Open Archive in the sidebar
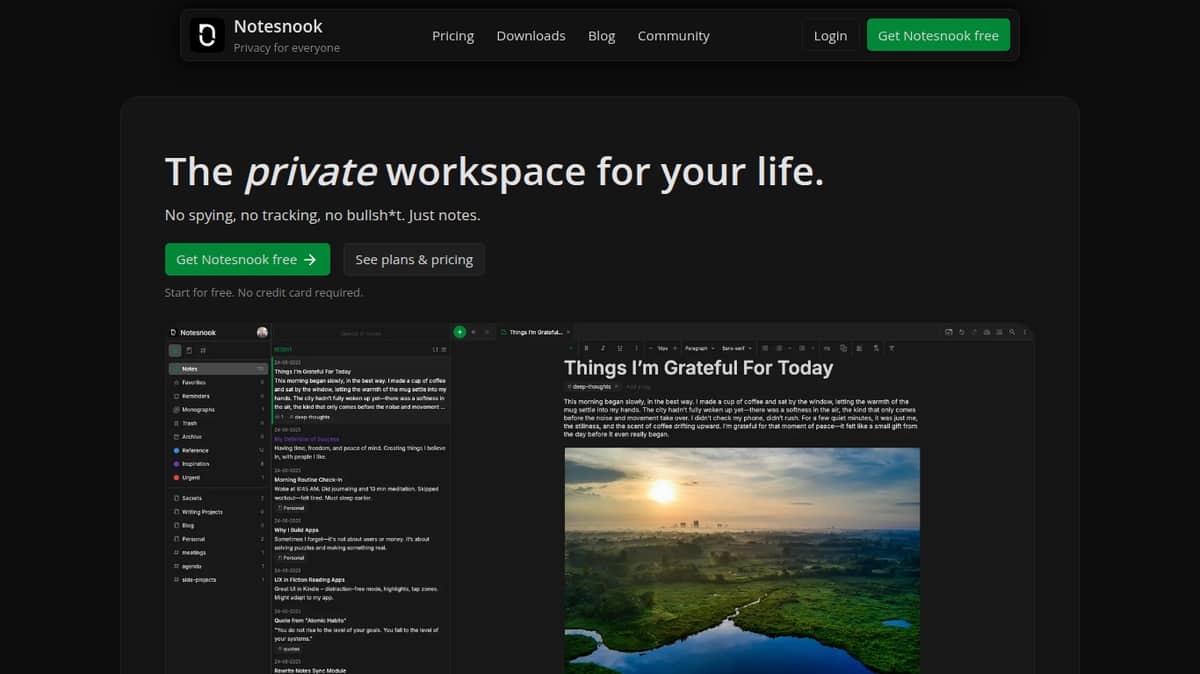 point(218,437)
